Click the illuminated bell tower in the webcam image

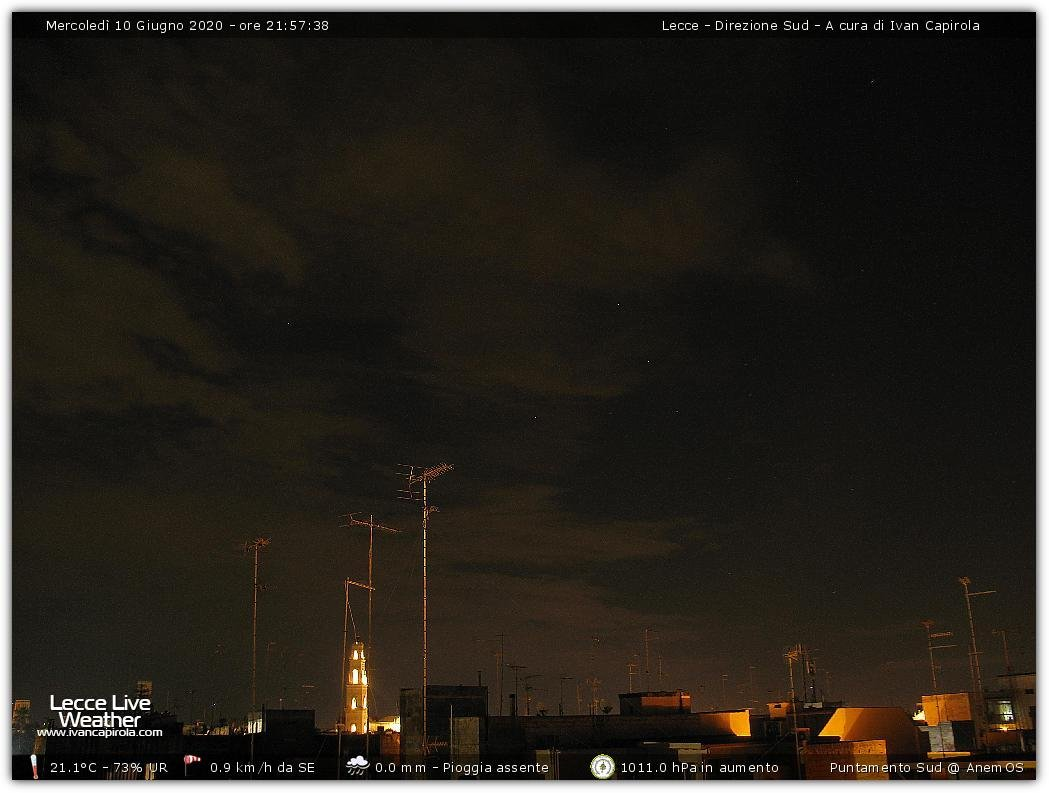click(357, 688)
